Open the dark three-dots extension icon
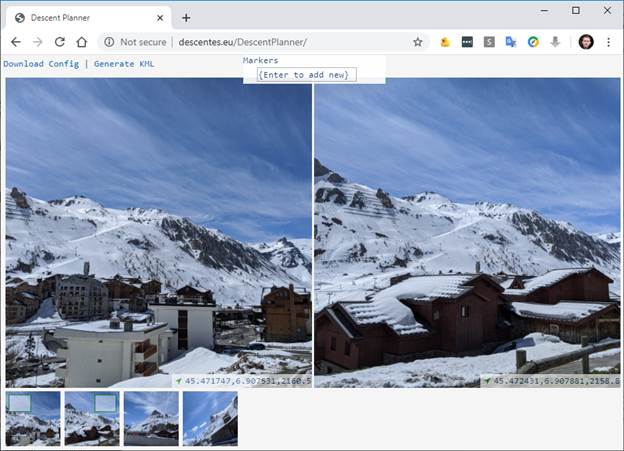 467,42
